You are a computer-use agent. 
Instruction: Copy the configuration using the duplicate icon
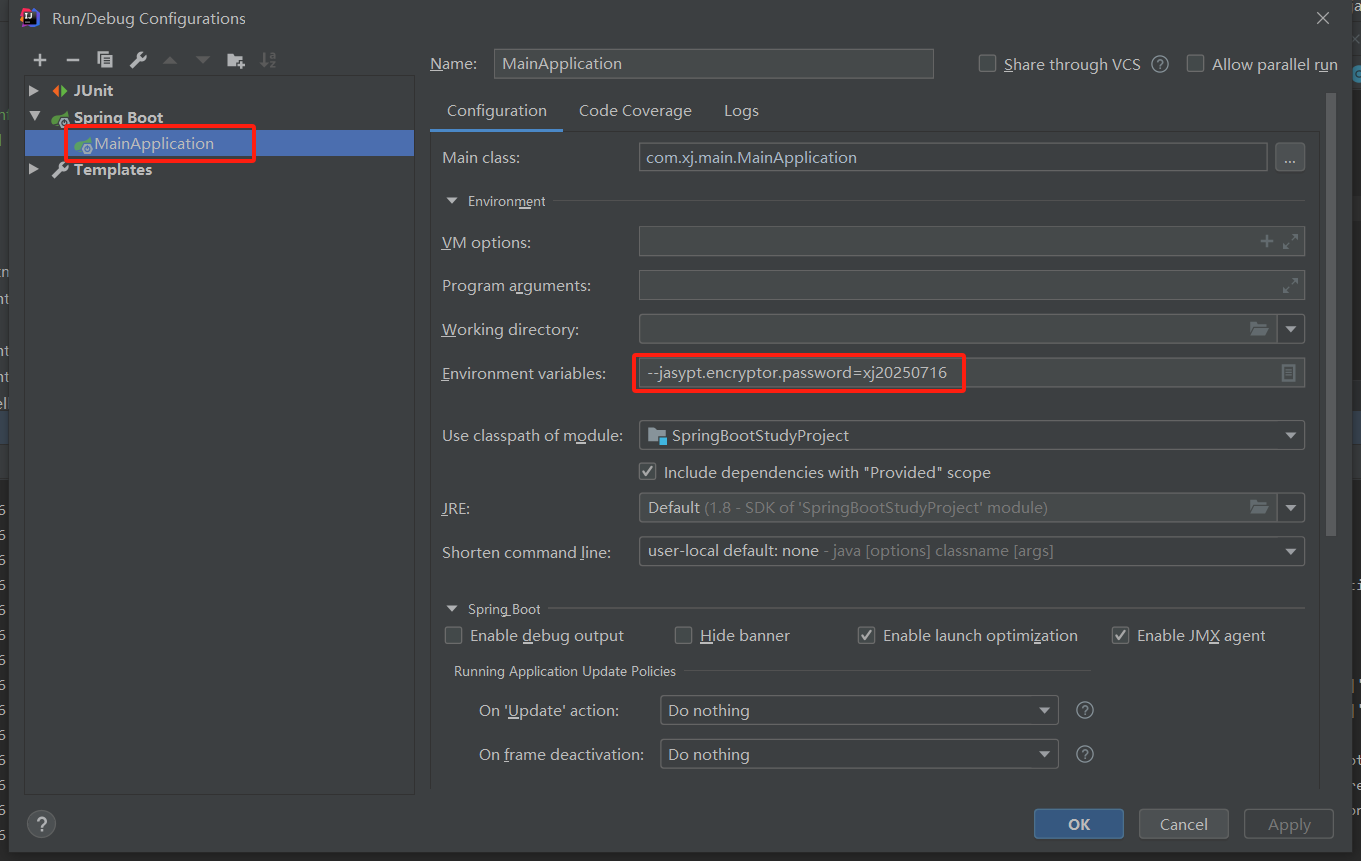pos(105,60)
